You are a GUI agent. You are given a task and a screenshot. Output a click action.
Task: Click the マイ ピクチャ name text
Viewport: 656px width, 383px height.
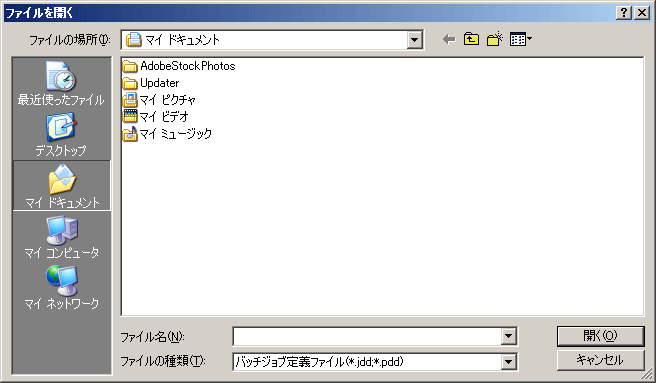[167, 100]
